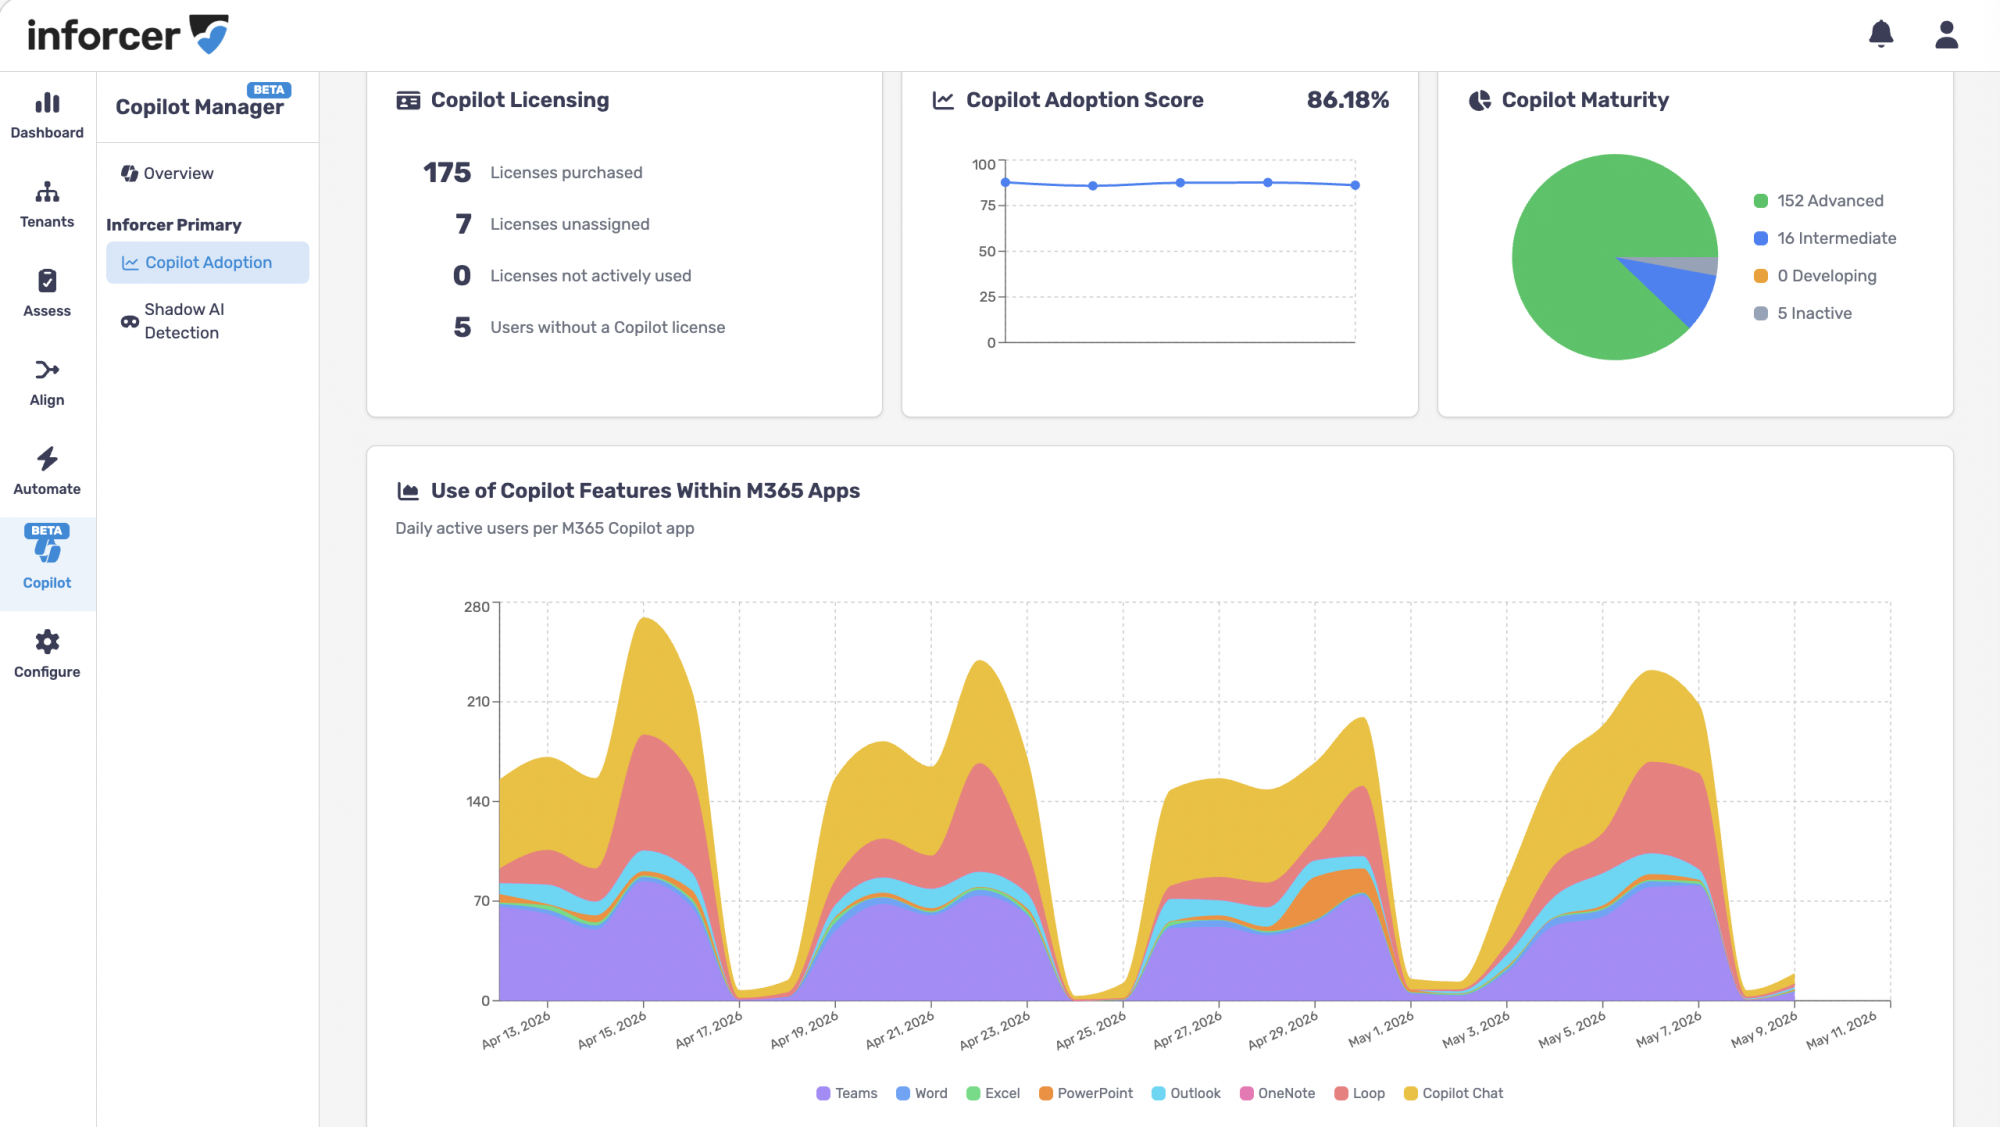Viewport: 2000px width, 1127px height.
Task: Click the Copilot Licensing card icon
Action: coord(408,100)
